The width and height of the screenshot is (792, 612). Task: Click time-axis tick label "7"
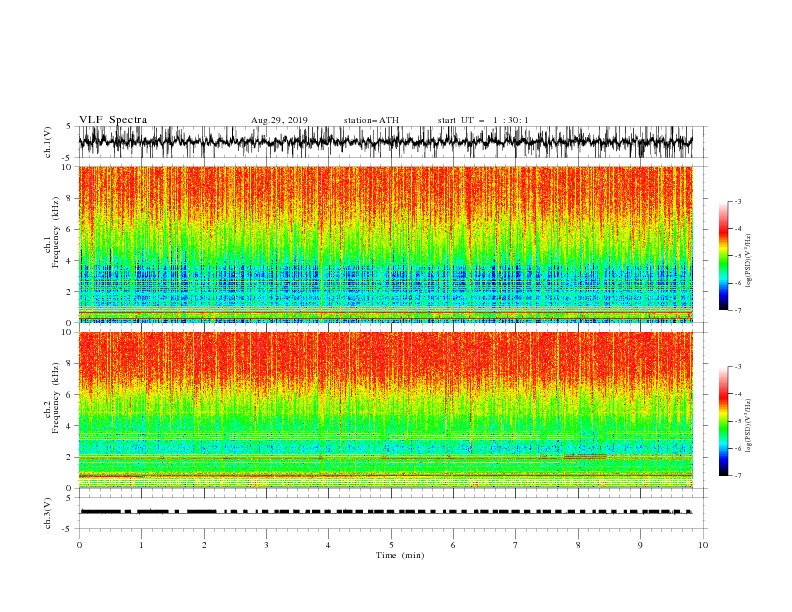click(x=516, y=545)
